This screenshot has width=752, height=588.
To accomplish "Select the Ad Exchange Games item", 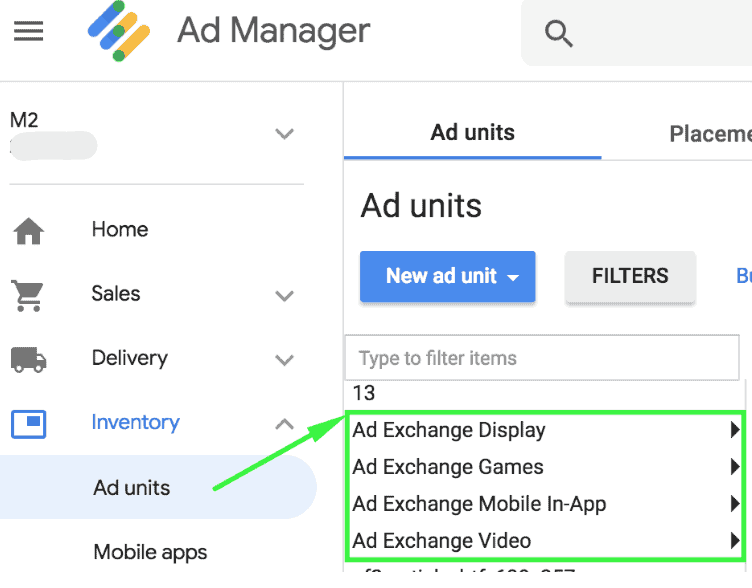I will point(544,466).
